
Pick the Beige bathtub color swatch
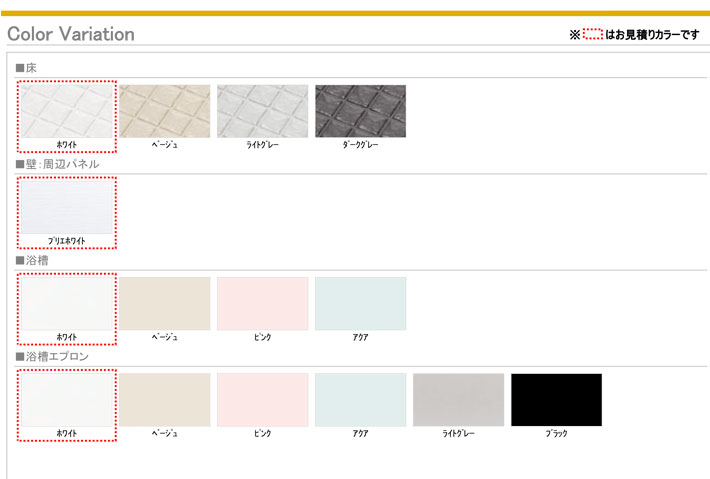click(165, 303)
